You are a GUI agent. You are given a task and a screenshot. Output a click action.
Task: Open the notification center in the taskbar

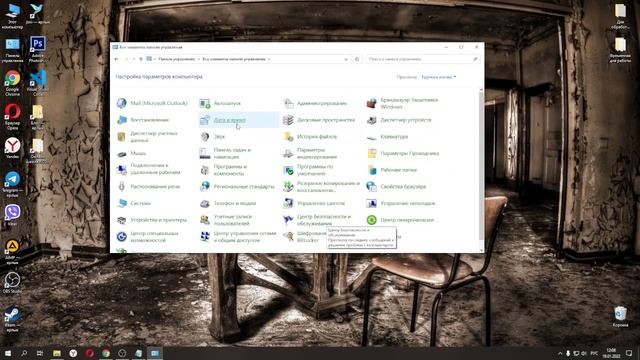pyautogui.click(x=629, y=353)
